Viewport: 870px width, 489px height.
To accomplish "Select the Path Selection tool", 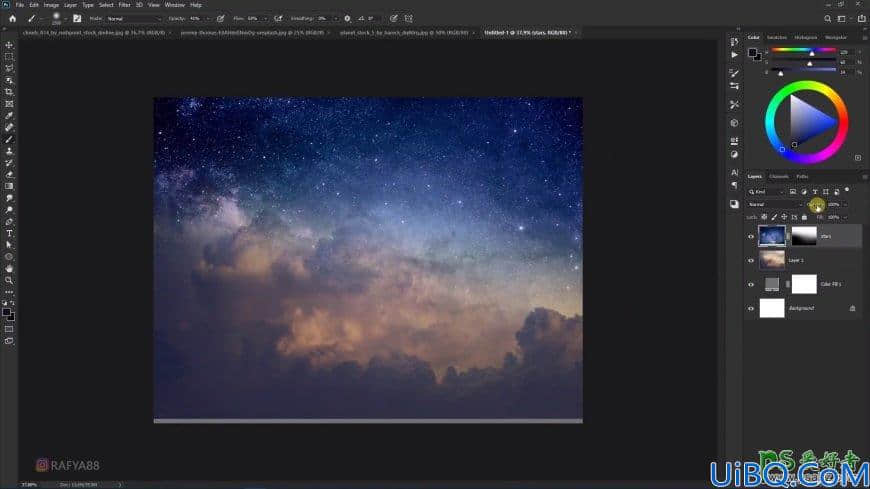I will pos(9,245).
